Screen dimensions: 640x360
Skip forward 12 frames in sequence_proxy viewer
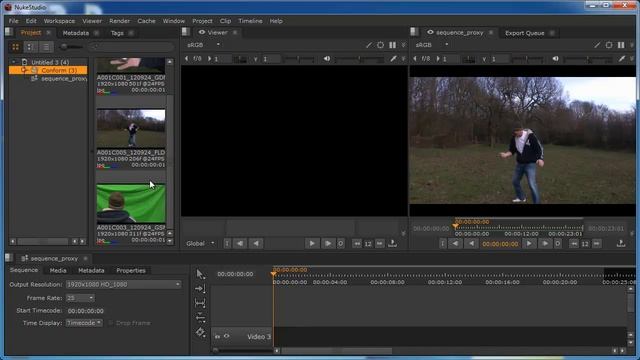pos(597,244)
